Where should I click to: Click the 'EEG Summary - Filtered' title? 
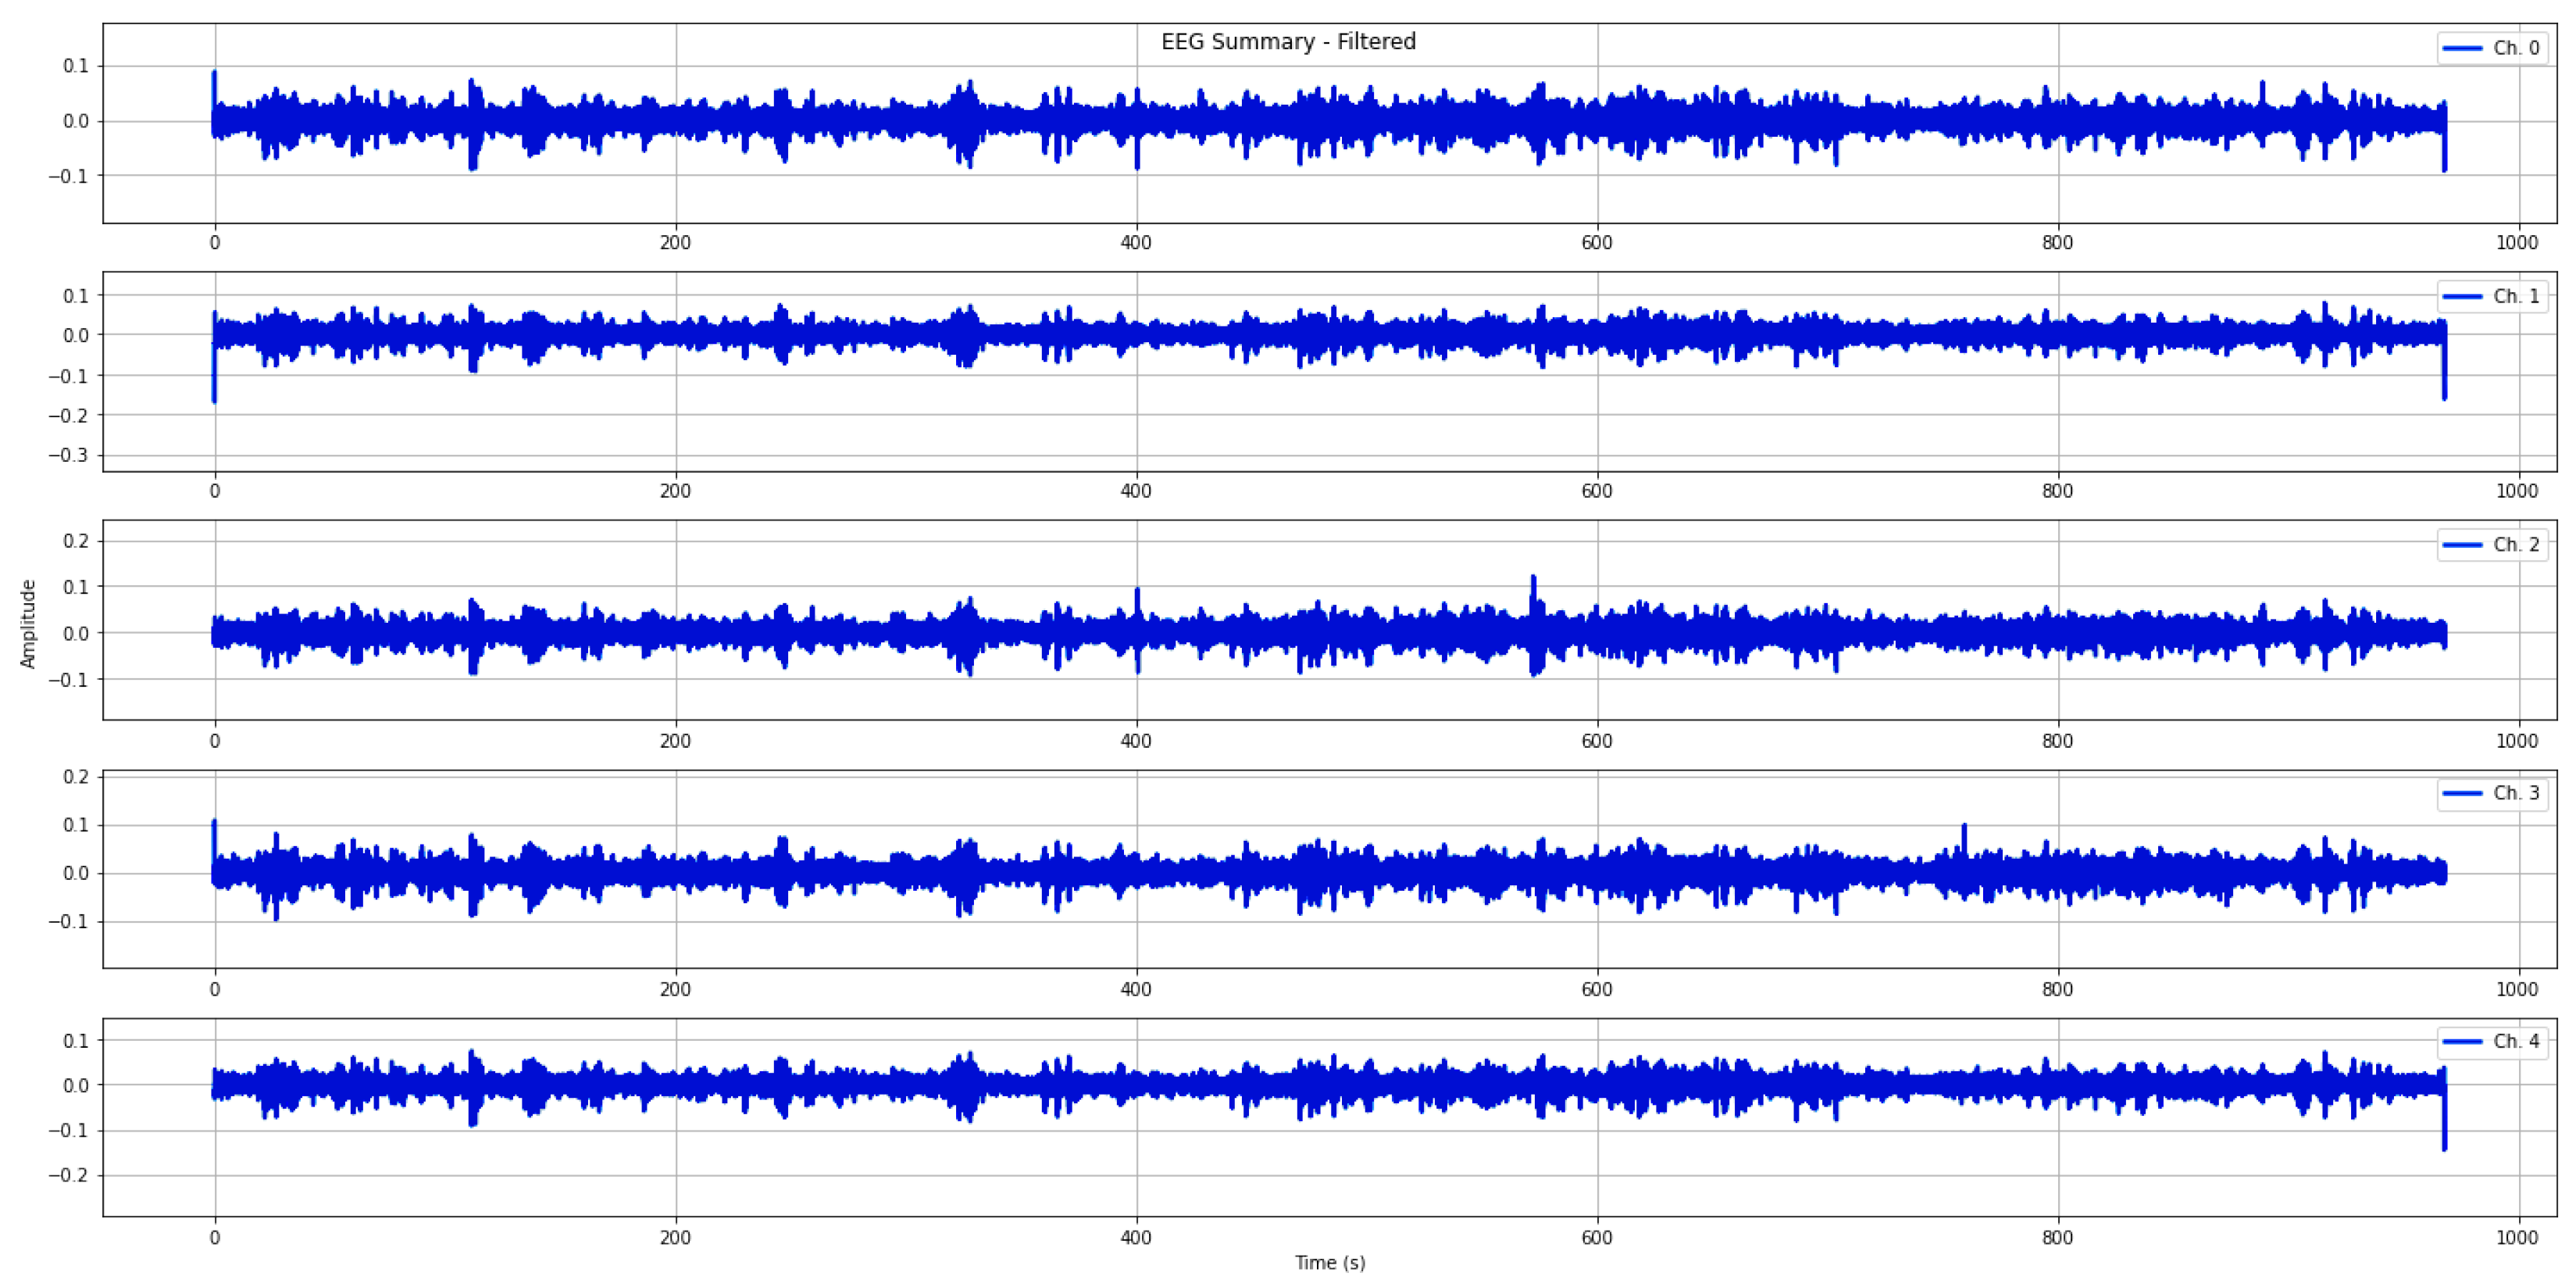pos(1288,42)
